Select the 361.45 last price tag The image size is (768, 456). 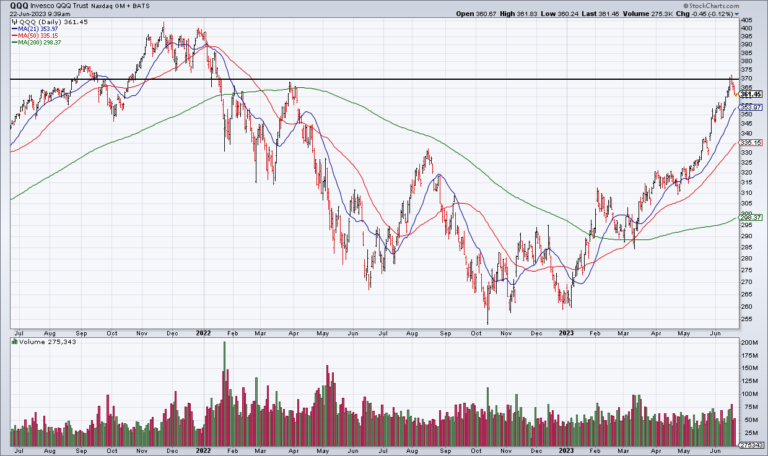pyautogui.click(x=751, y=94)
